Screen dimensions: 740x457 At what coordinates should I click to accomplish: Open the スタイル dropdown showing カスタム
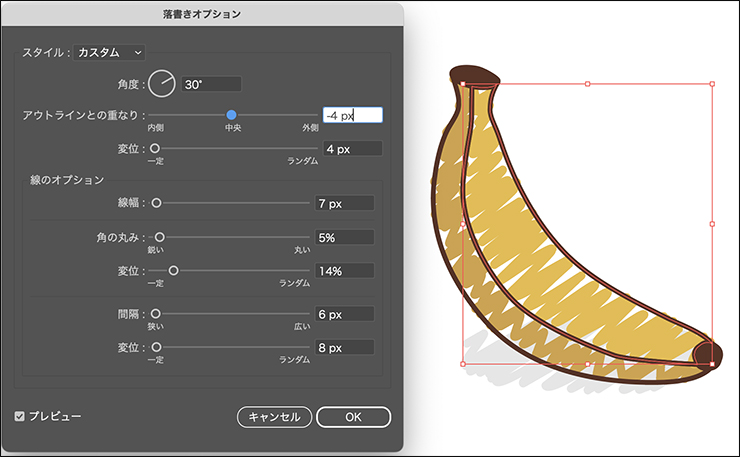pos(110,52)
